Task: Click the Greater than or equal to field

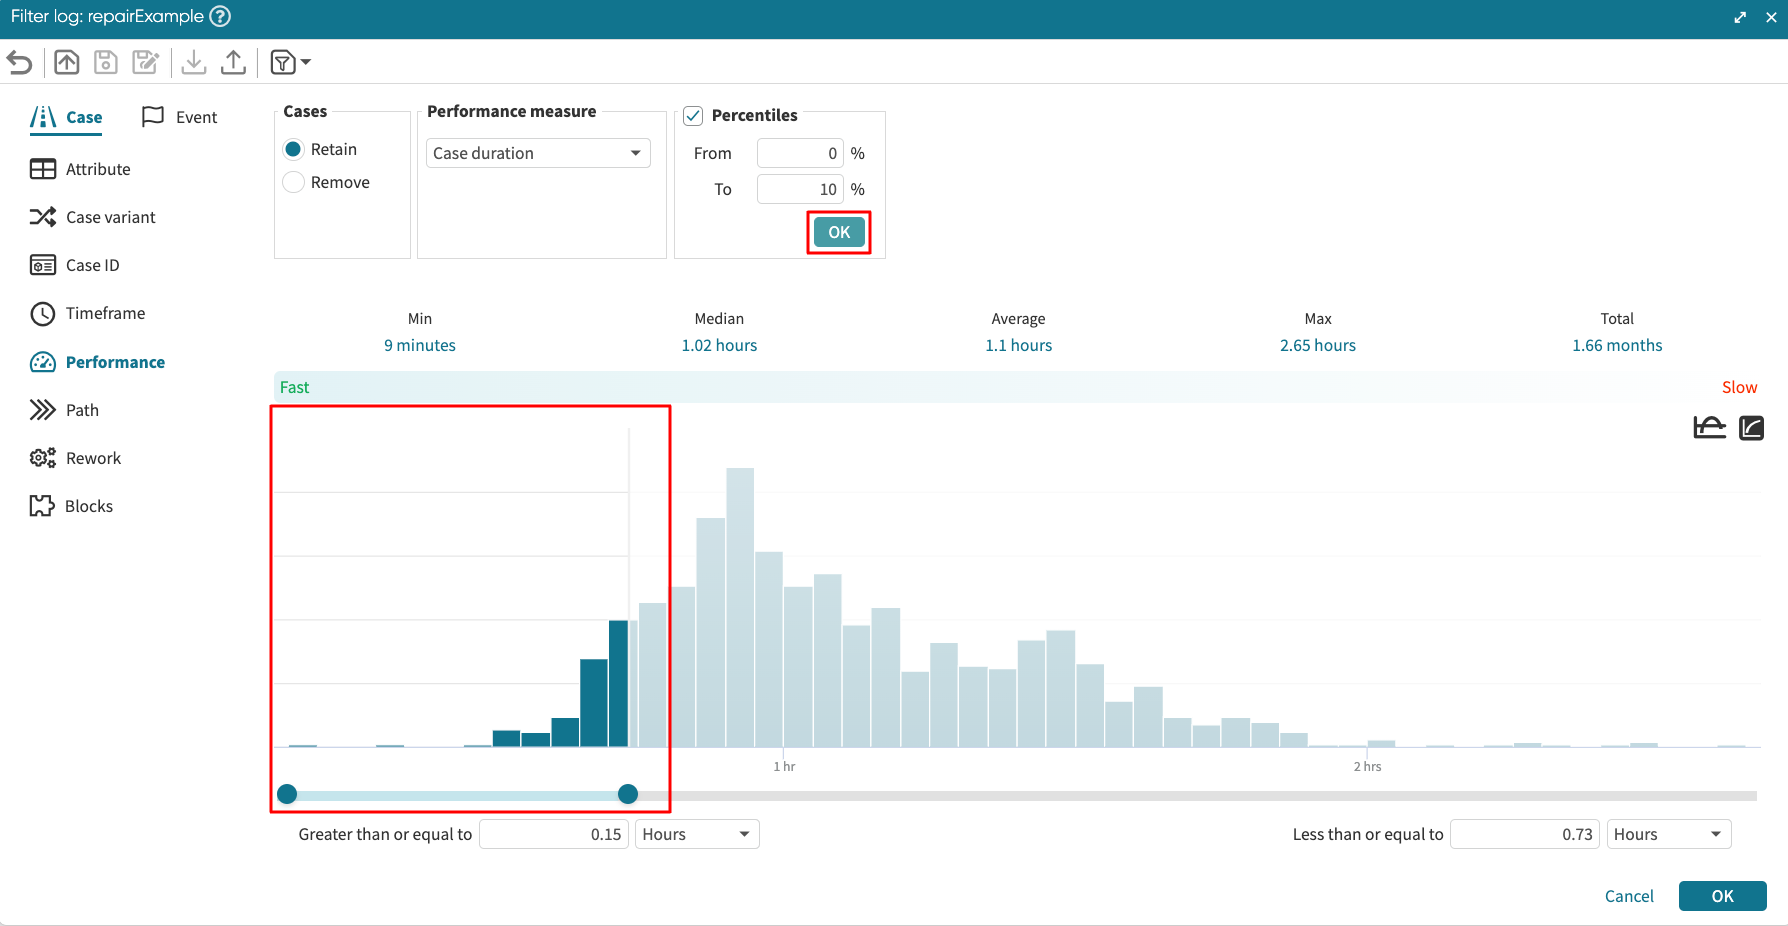Action: click(x=553, y=834)
